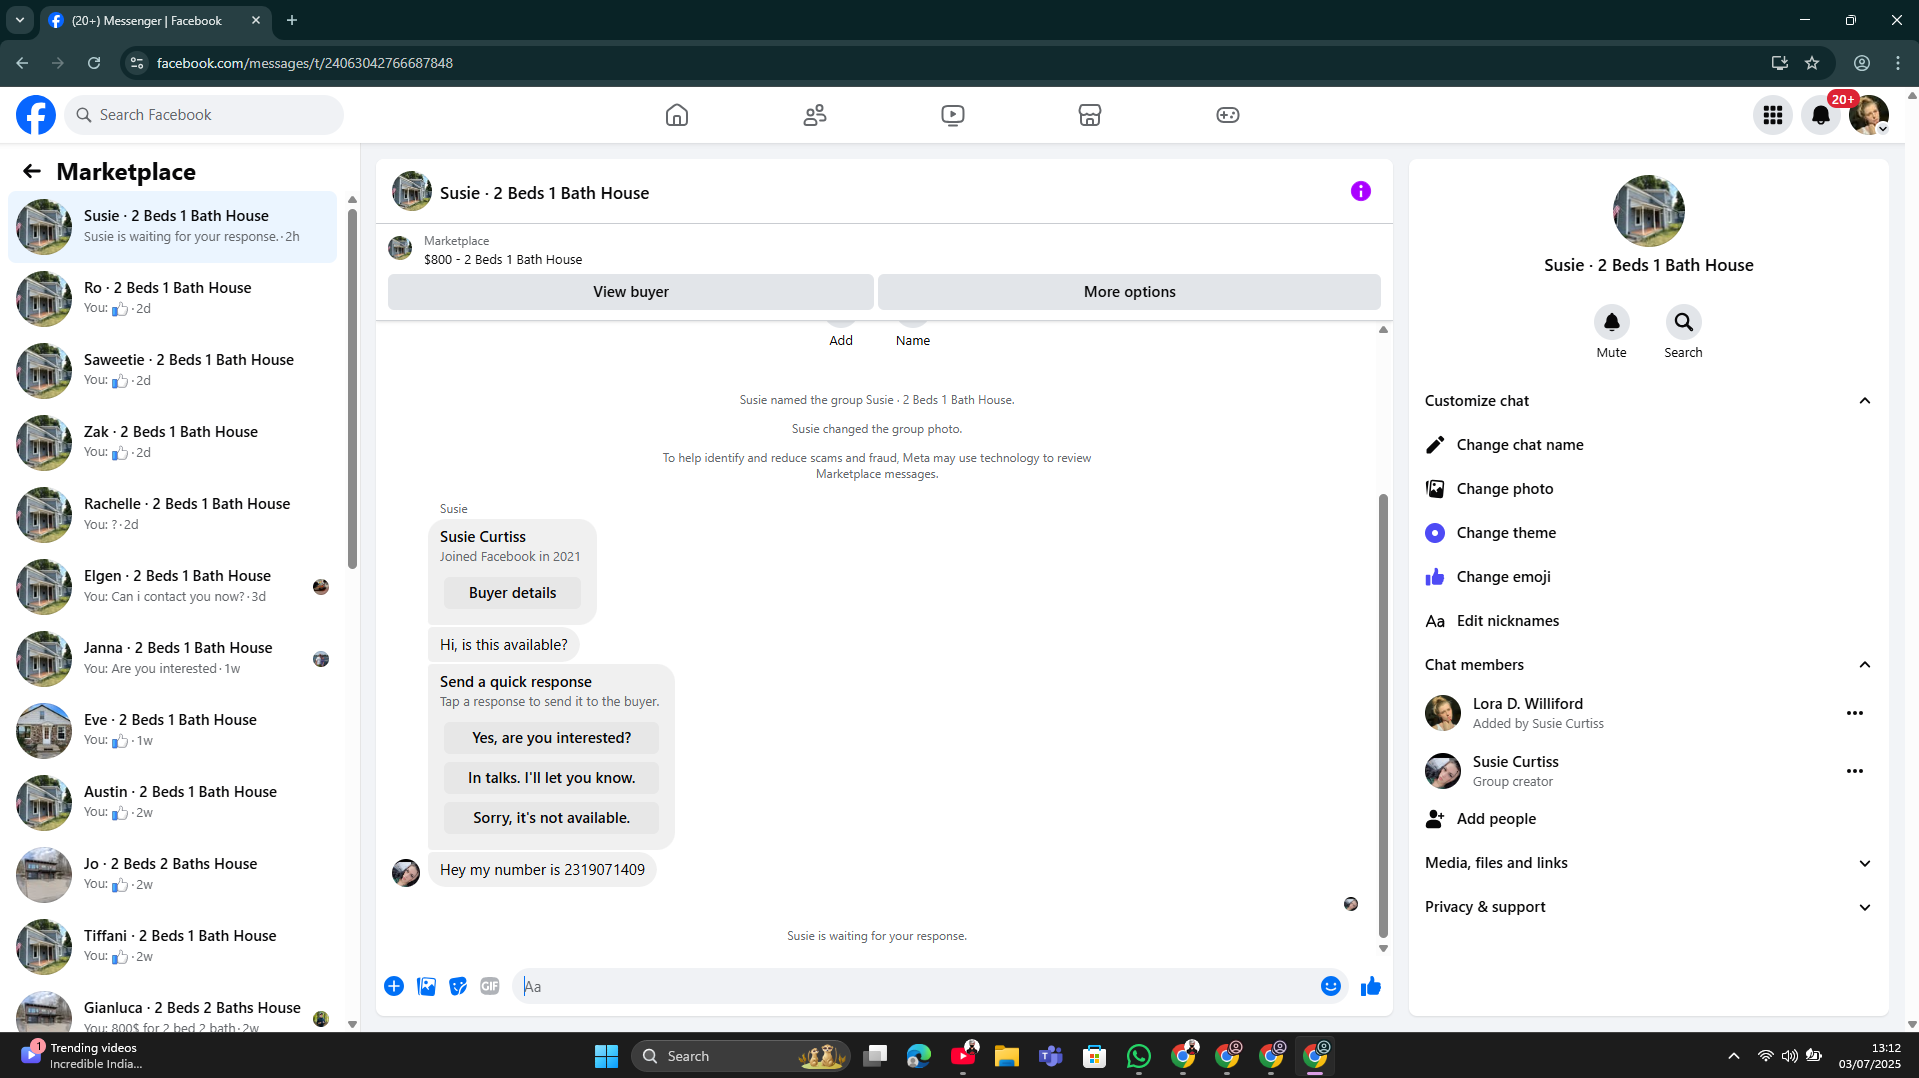Bookmark this page with star icon
The height and width of the screenshot is (1078, 1919).
pyautogui.click(x=1812, y=63)
